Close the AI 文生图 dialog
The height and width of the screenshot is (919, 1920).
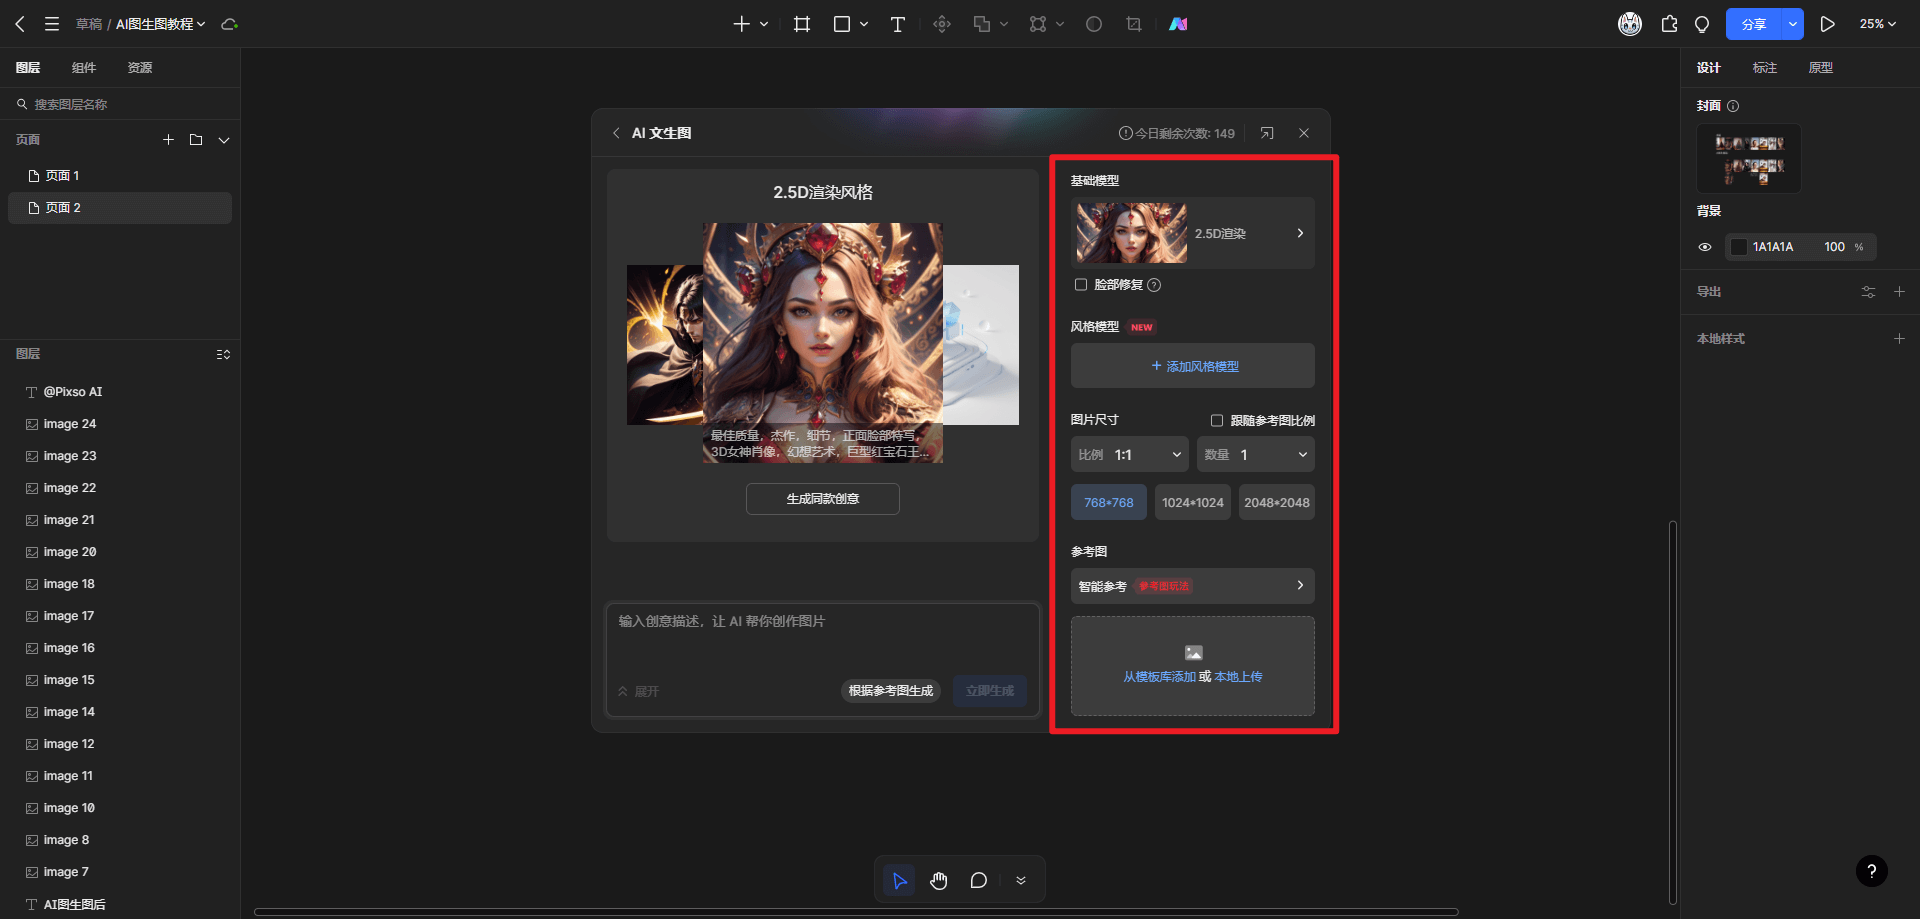tap(1304, 133)
